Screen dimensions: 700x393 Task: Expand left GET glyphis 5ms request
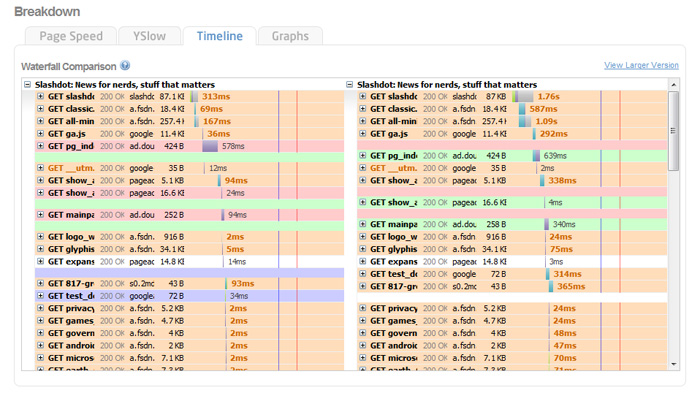[x=41, y=249]
